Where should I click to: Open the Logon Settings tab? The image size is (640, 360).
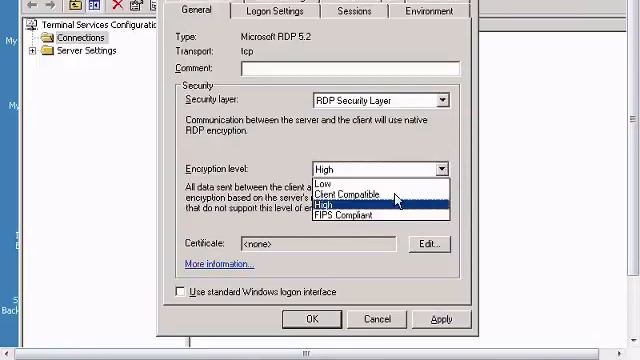coord(275,11)
